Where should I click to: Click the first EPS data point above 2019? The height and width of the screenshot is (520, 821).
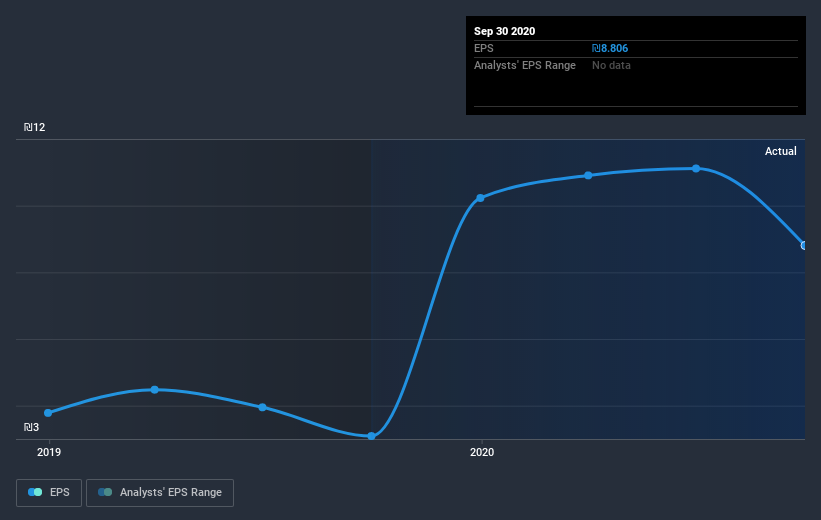tap(48, 413)
